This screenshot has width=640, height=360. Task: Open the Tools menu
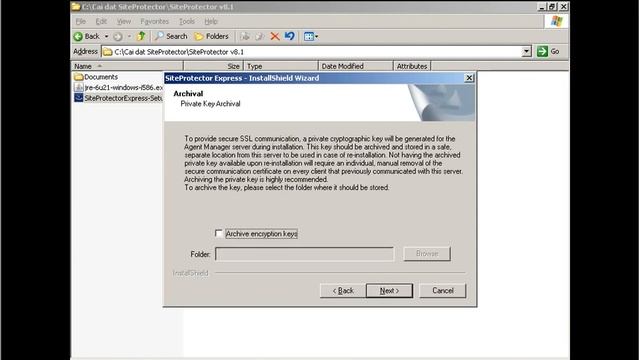point(187,21)
